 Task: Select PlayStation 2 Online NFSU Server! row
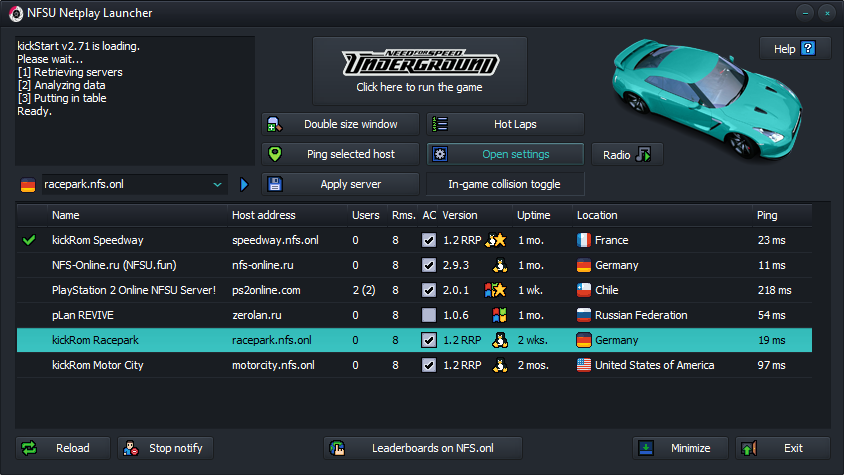[x=414, y=290]
